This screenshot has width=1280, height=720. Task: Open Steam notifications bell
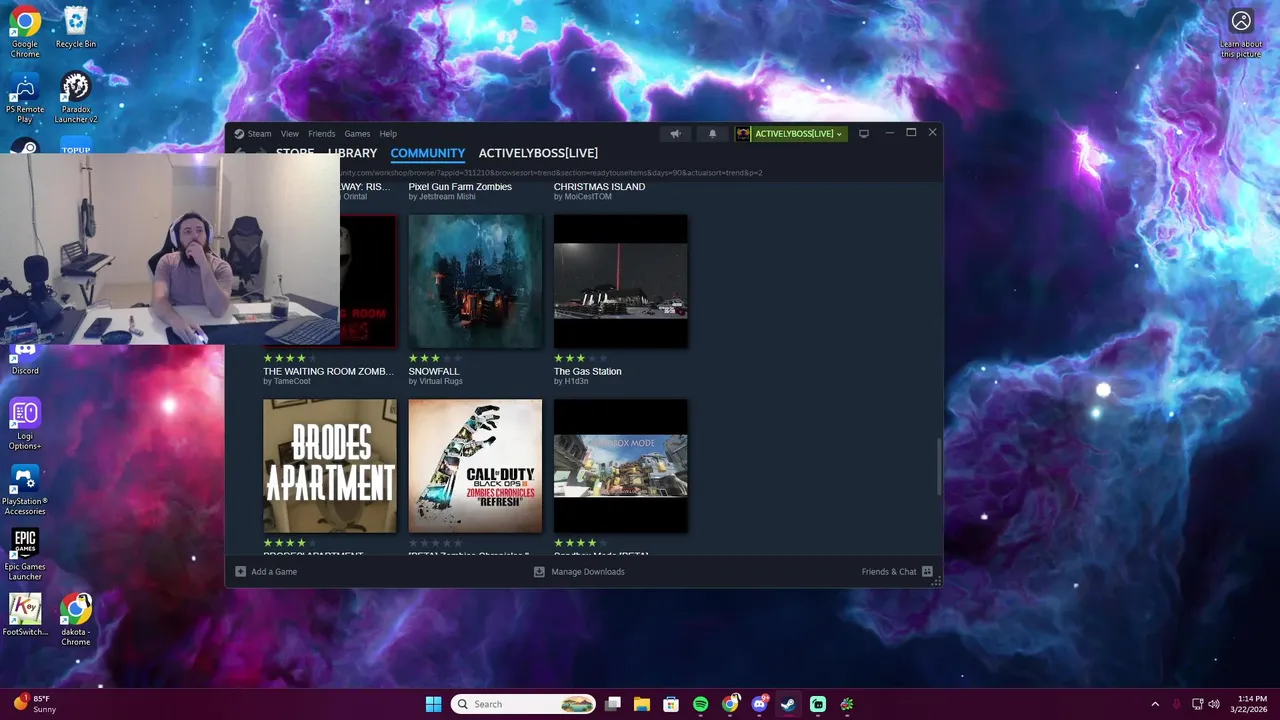point(713,133)
